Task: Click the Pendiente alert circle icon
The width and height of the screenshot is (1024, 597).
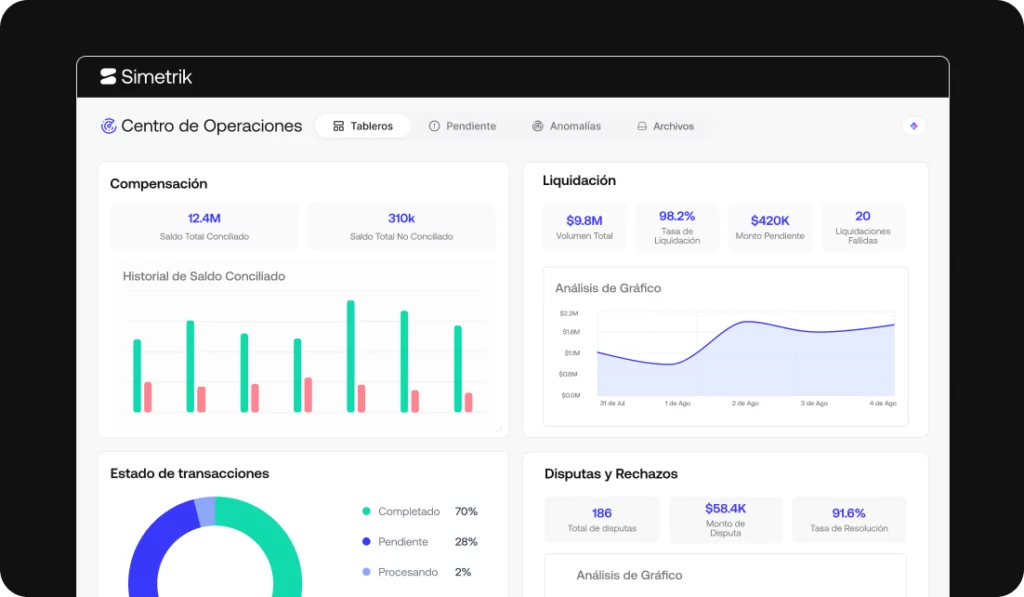Action: (434, 126)
